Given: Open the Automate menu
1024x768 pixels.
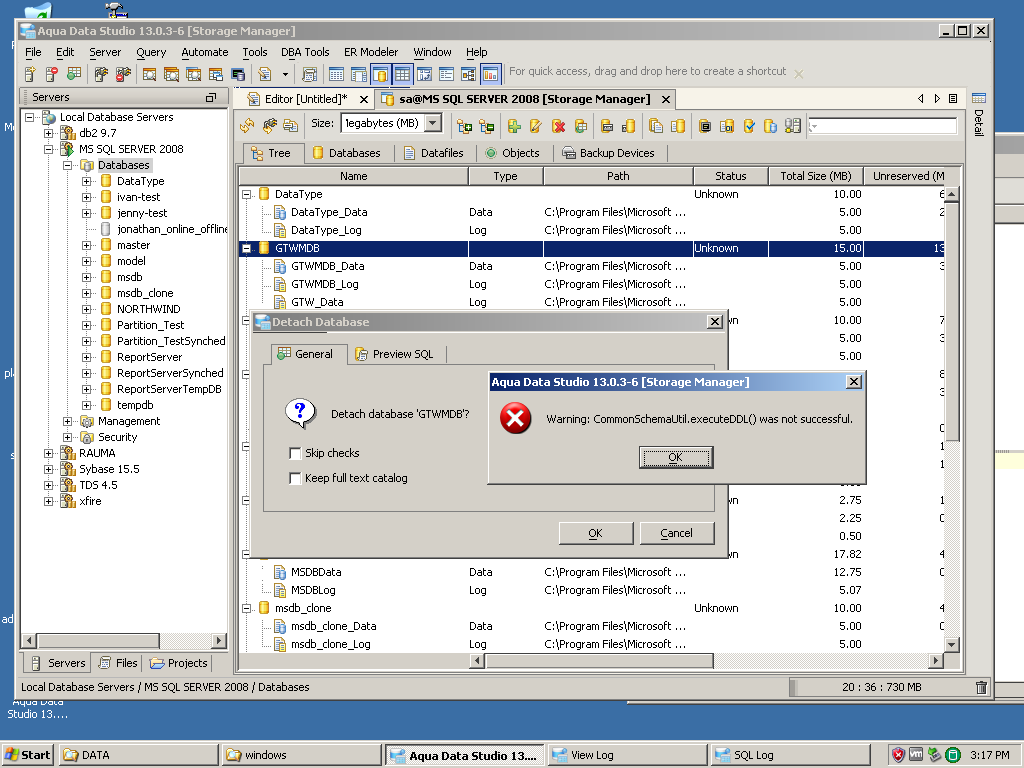Looking at the screenshot, I should 205,52.
